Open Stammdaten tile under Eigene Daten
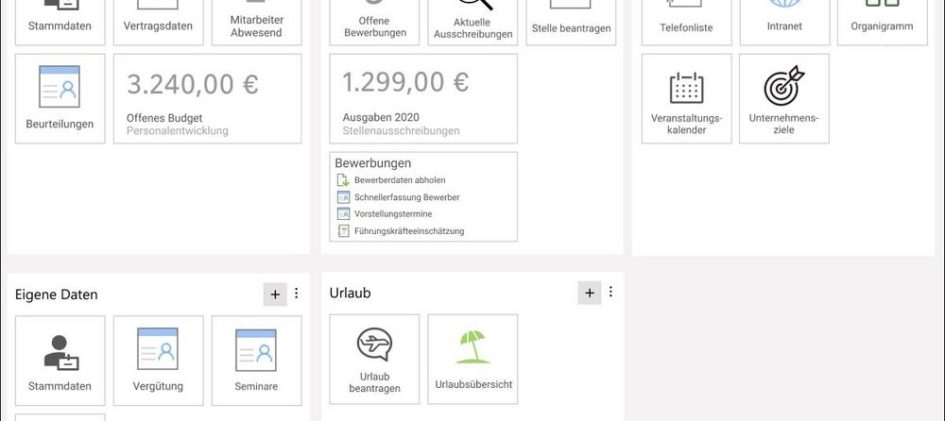The width and height of the screenshot is (945, 421). click(x=60, y=361)
